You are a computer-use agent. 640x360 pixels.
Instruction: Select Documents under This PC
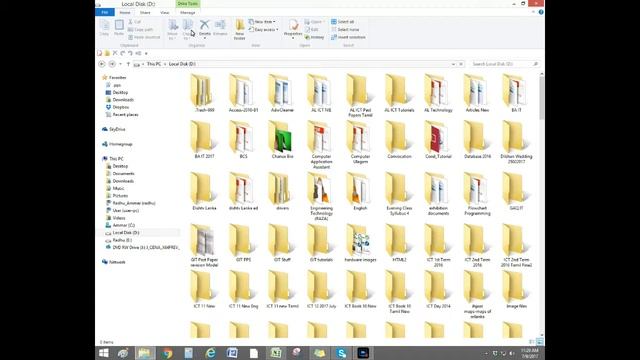tap(123, 173)
